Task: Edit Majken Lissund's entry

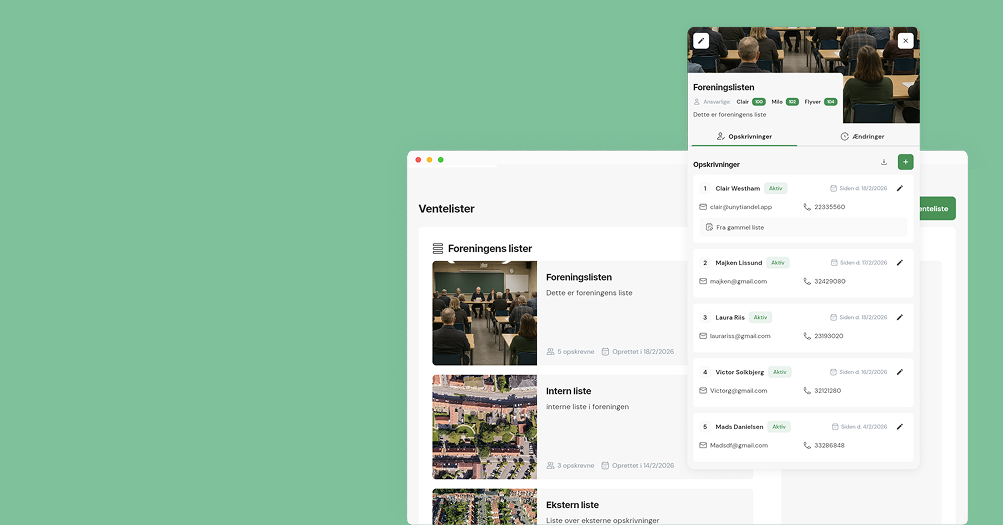Action: (899, 263)
